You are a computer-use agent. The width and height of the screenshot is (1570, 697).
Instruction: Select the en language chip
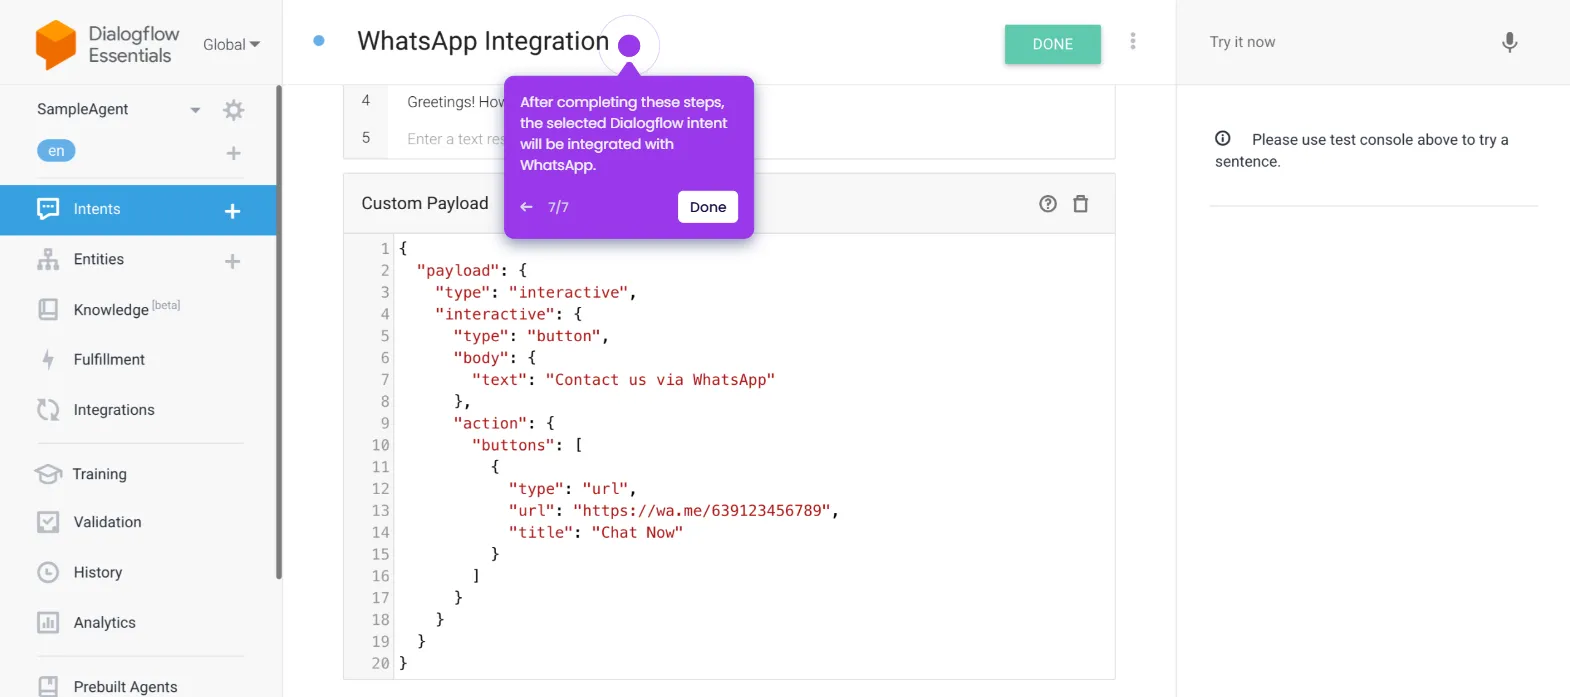56,151
